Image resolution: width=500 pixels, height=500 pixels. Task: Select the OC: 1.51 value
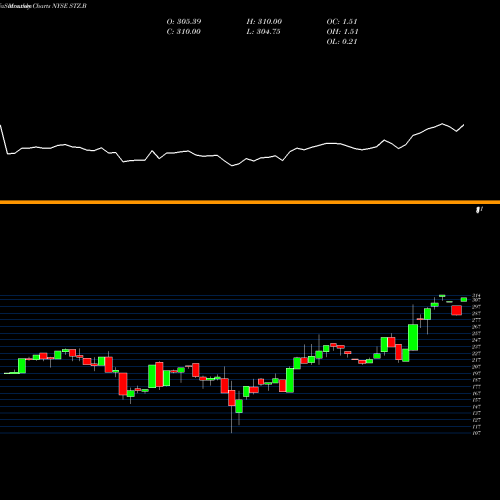pyautogui.click(x=342, y=22)
